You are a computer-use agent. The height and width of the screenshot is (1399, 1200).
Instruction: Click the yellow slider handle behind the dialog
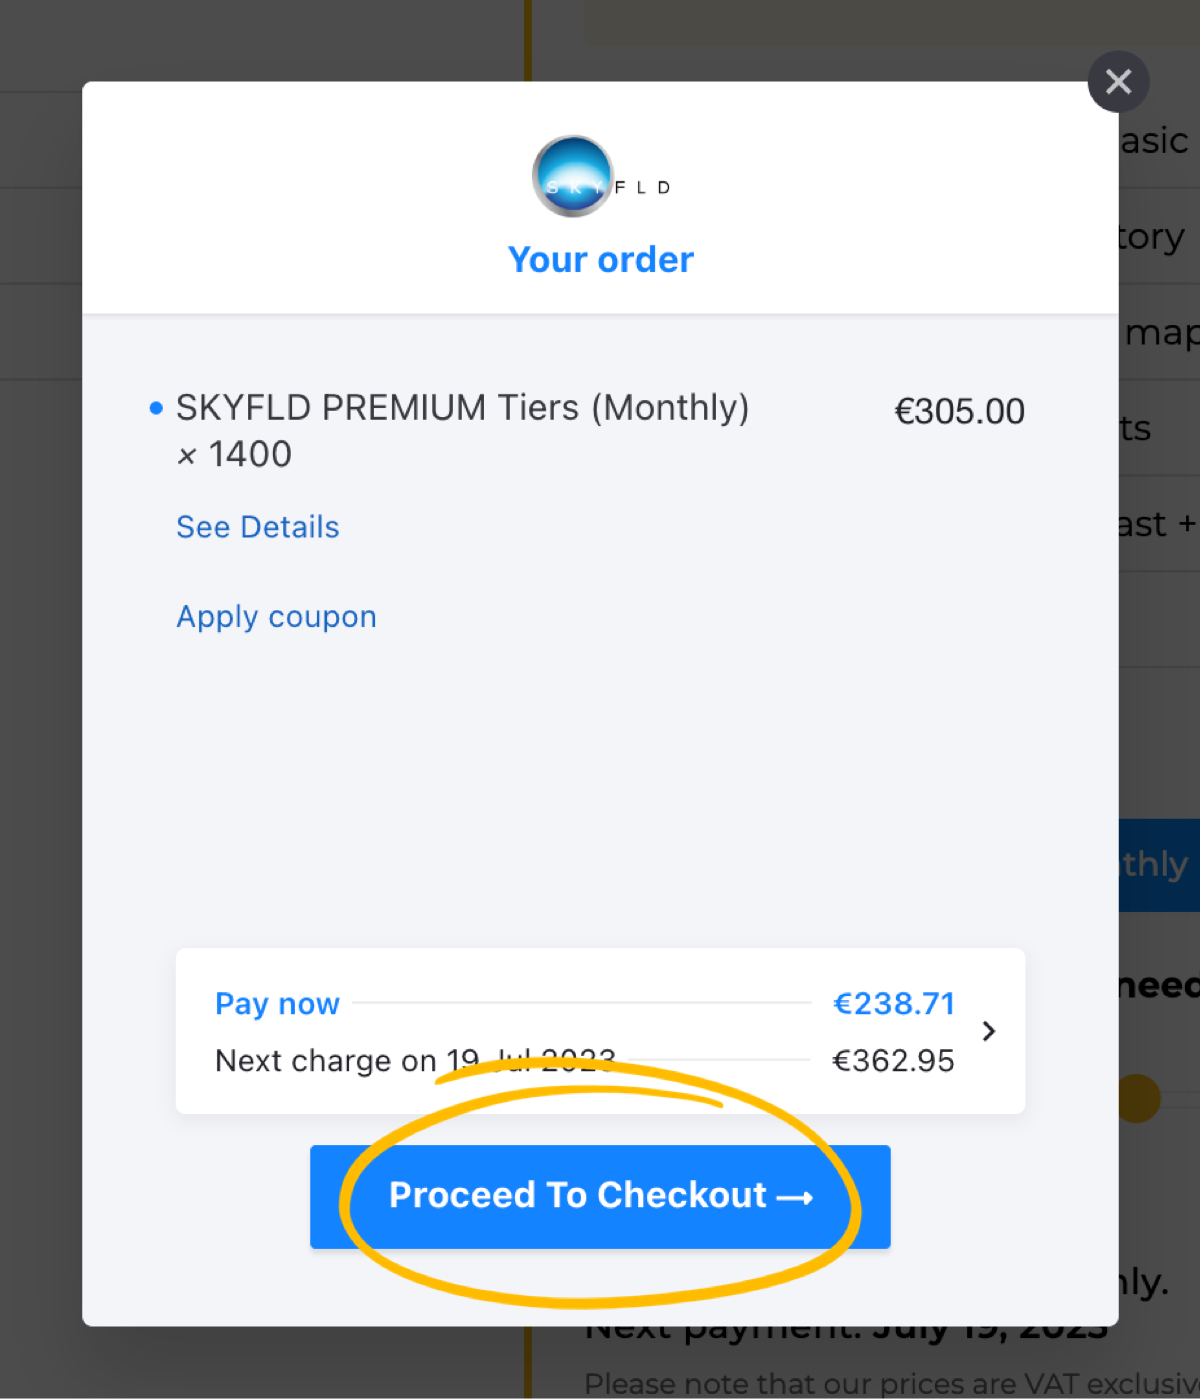coord(1138,1098)
